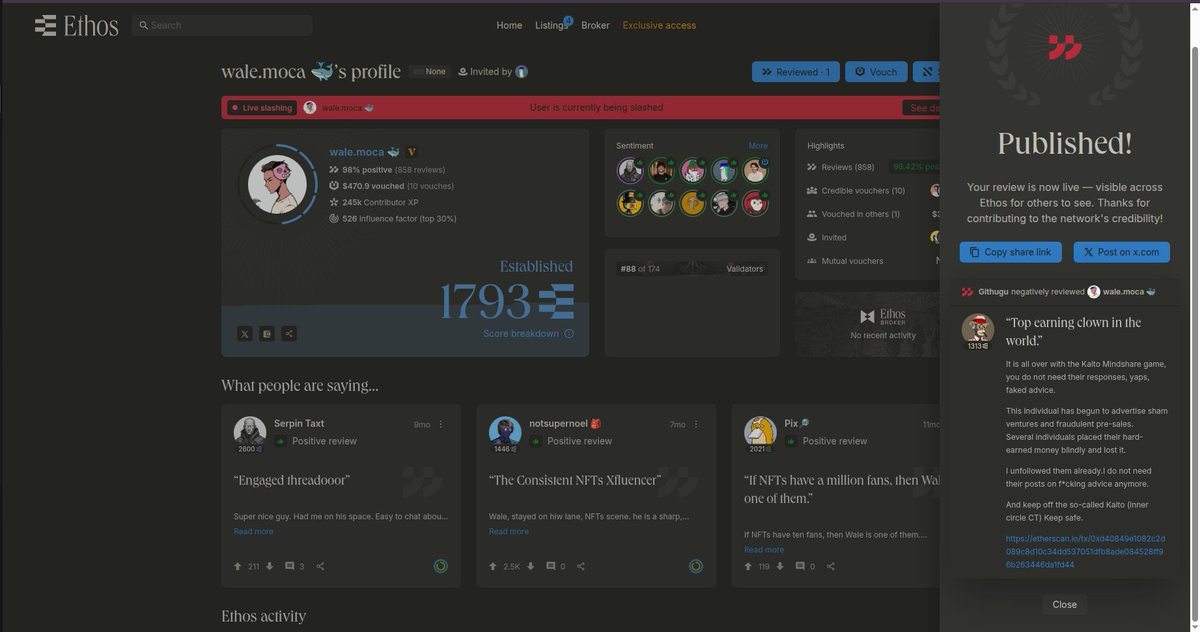This screenshot has height=632, width=1200.
Task: Click the Reviewed · 1 button
Action: [x=795, y=72]
